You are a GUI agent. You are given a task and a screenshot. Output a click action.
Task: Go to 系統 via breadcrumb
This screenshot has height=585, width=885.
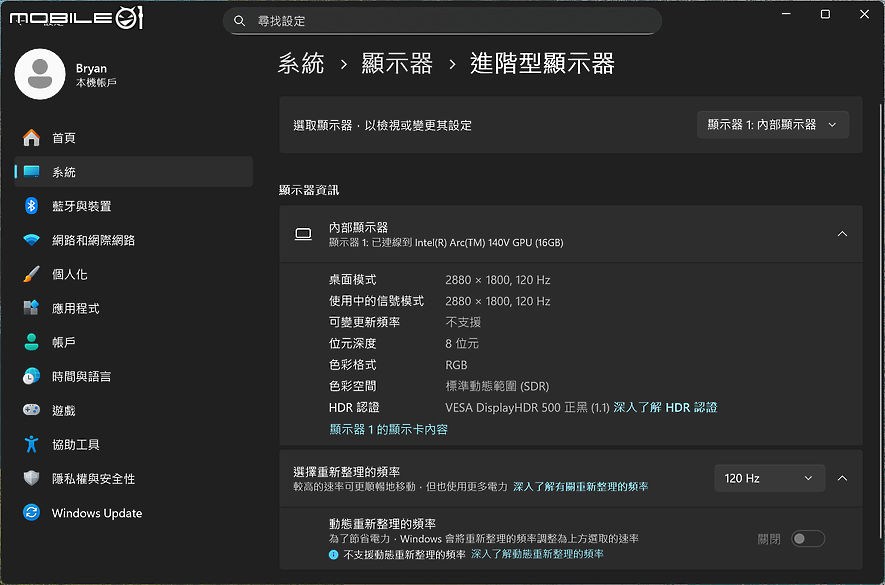click(301, 63)
